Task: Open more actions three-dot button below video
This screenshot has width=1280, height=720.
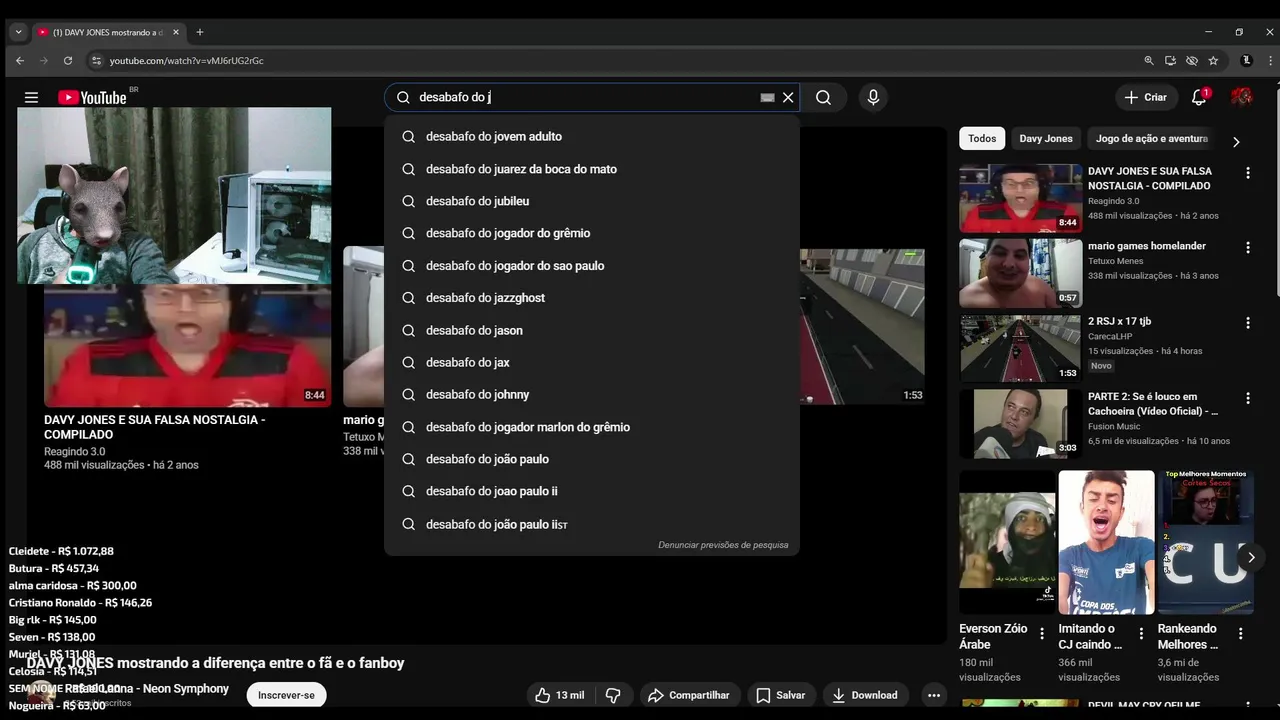Action: (933, 695)
